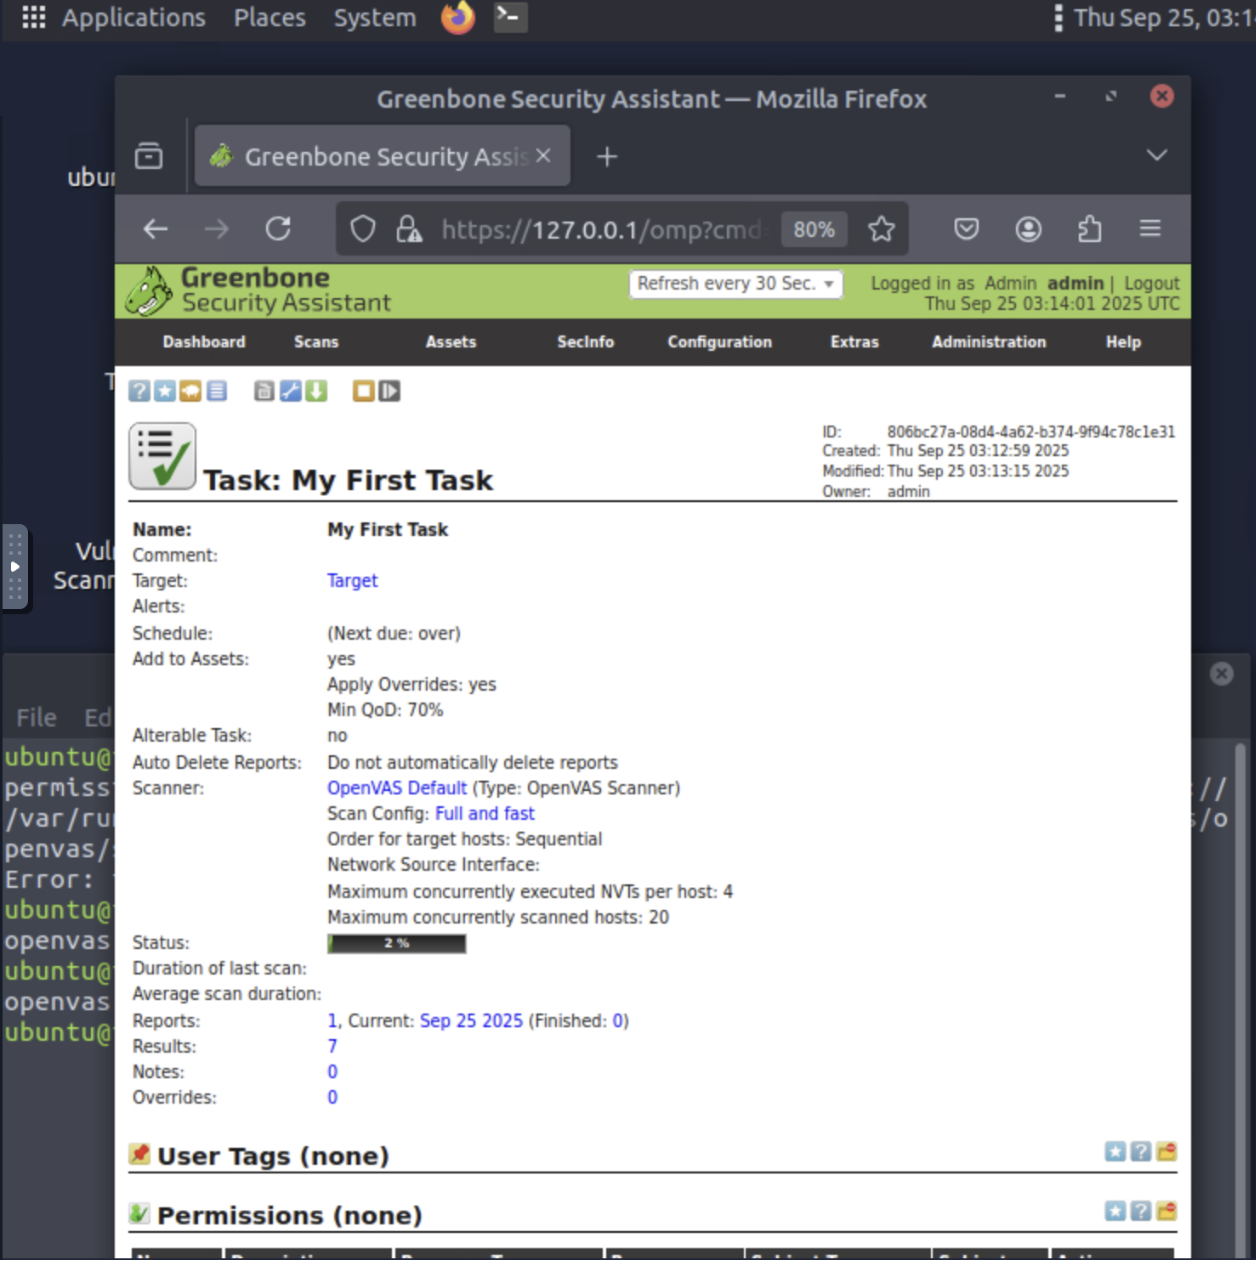Open the OpenVAS Default scanner link
The image size is (1256, 1266).
tap(397, 788)
